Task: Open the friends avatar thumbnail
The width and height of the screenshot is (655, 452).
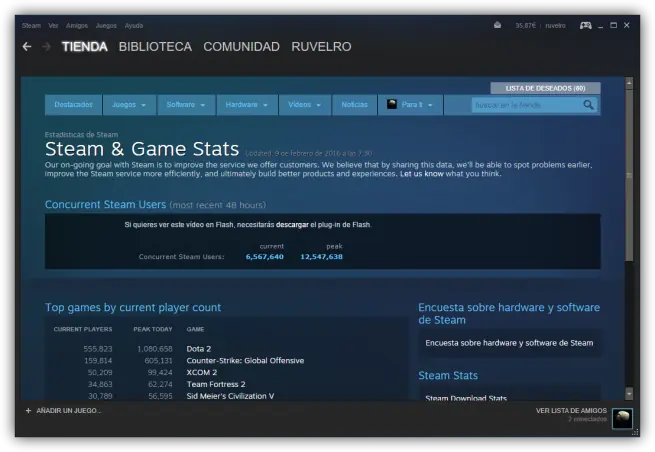Action: (622, 418)
